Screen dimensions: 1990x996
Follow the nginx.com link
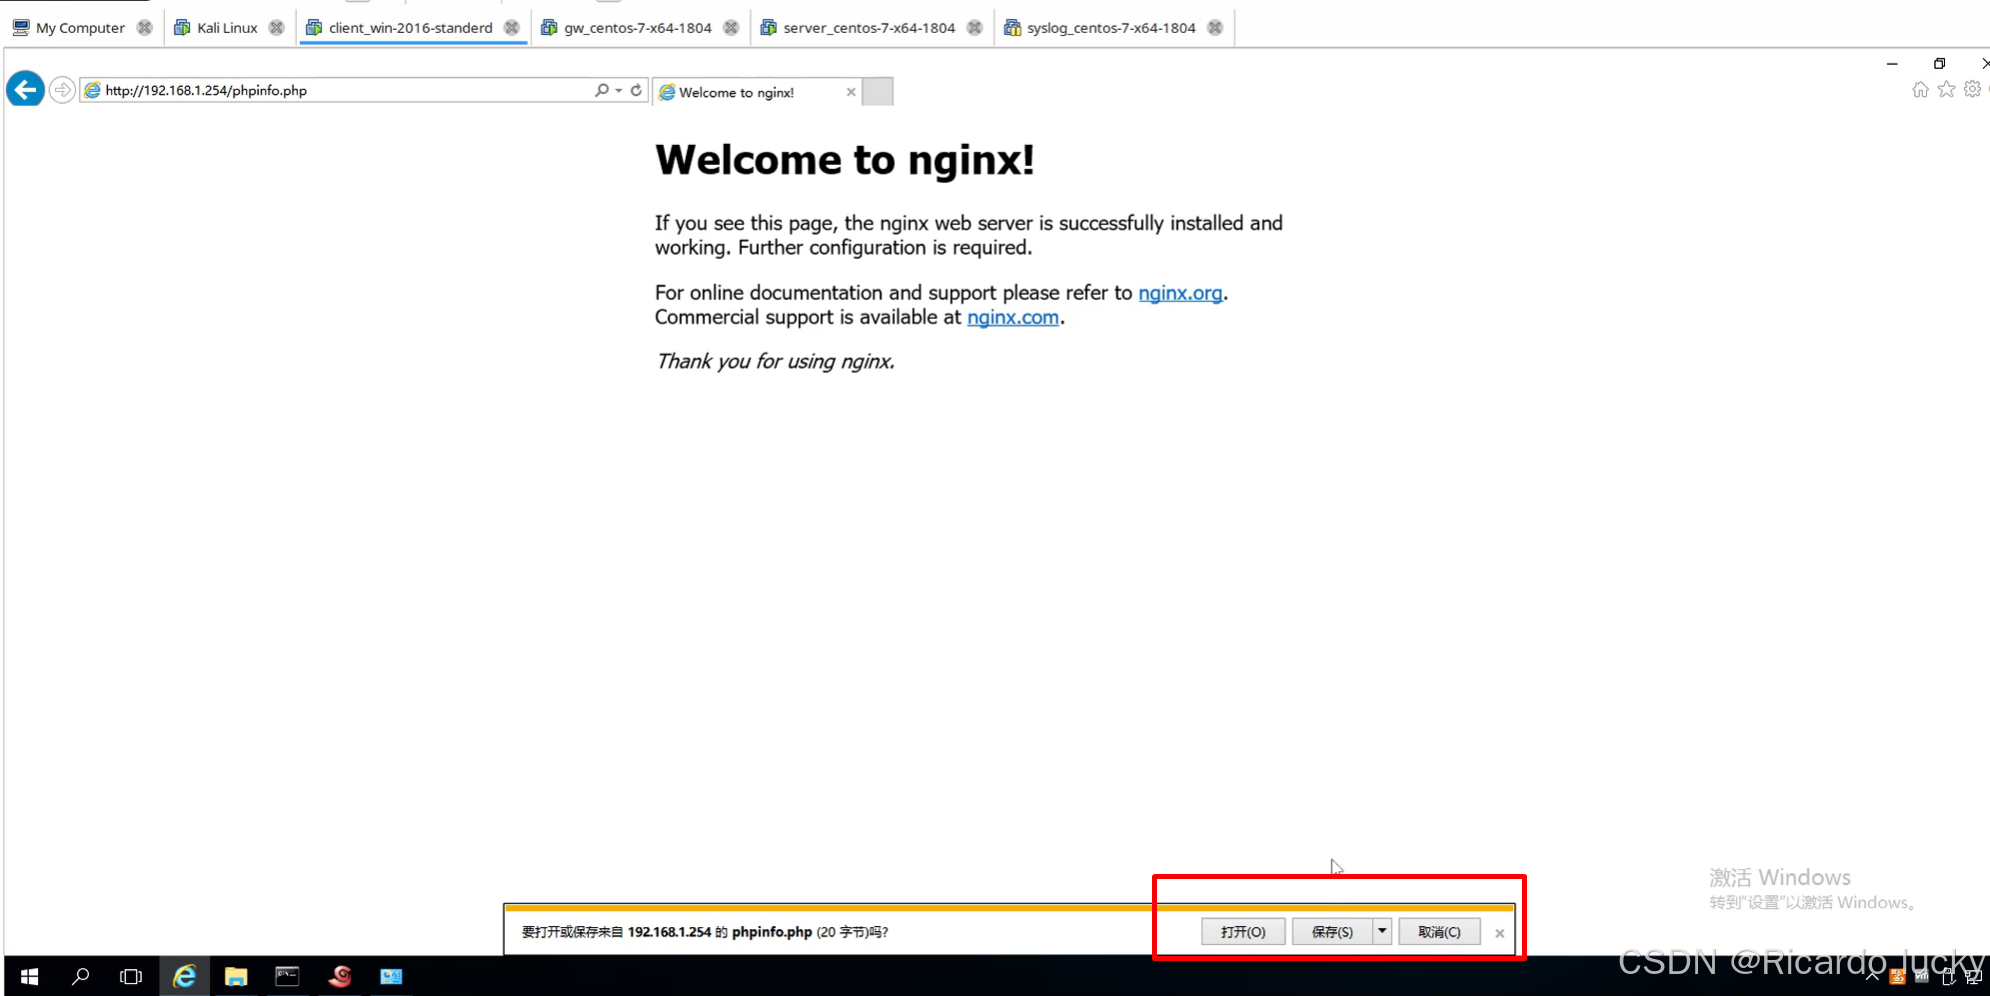tap(1013, 318)
